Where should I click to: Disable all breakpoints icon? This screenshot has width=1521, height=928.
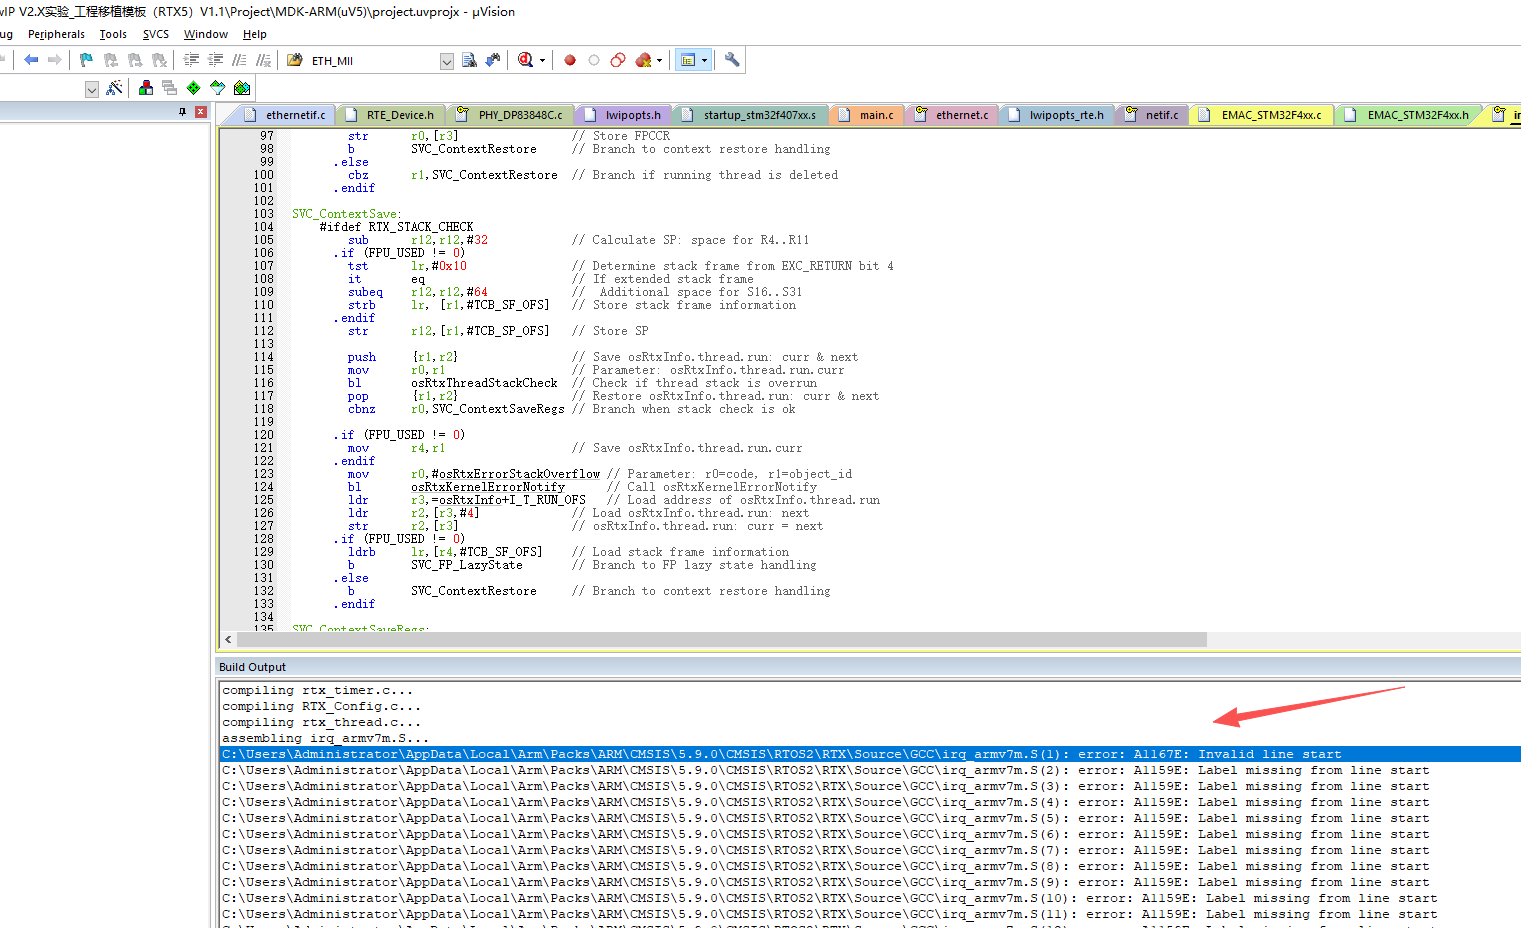point(618,60)
